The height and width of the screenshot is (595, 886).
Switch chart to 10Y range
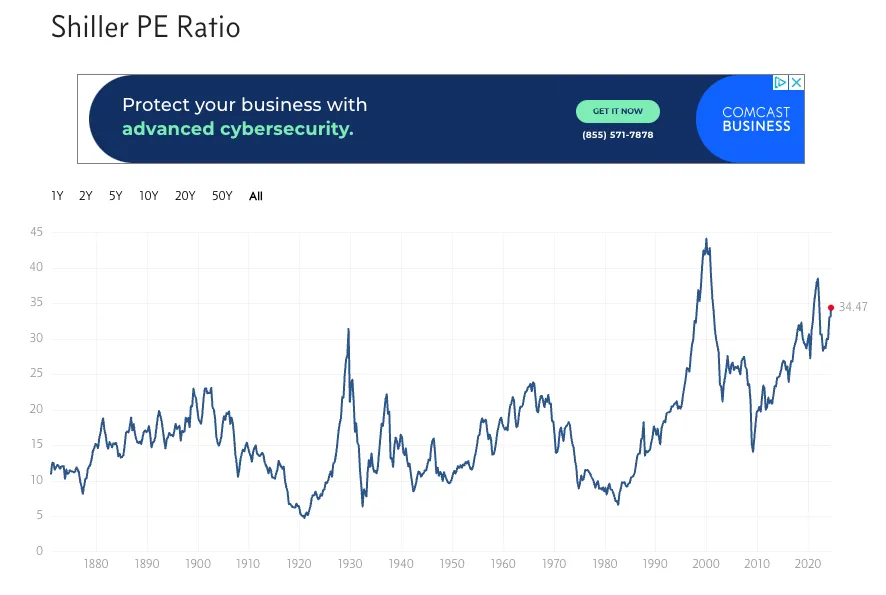pos(149,196)
